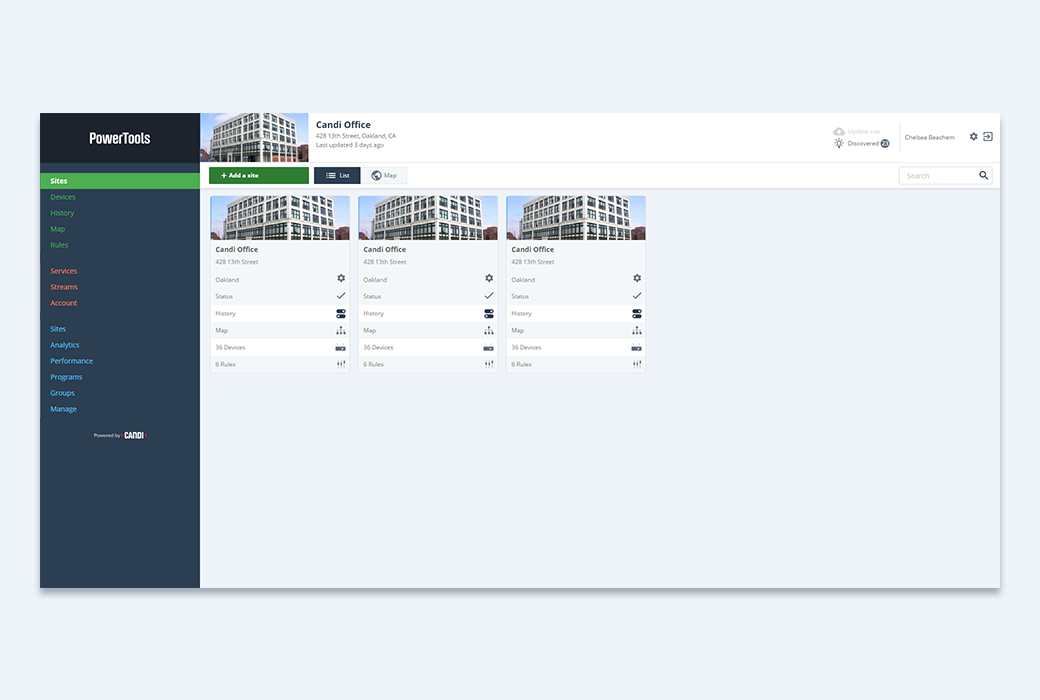Click Rules sliders icon on third site card

click(x=637, y=364)
